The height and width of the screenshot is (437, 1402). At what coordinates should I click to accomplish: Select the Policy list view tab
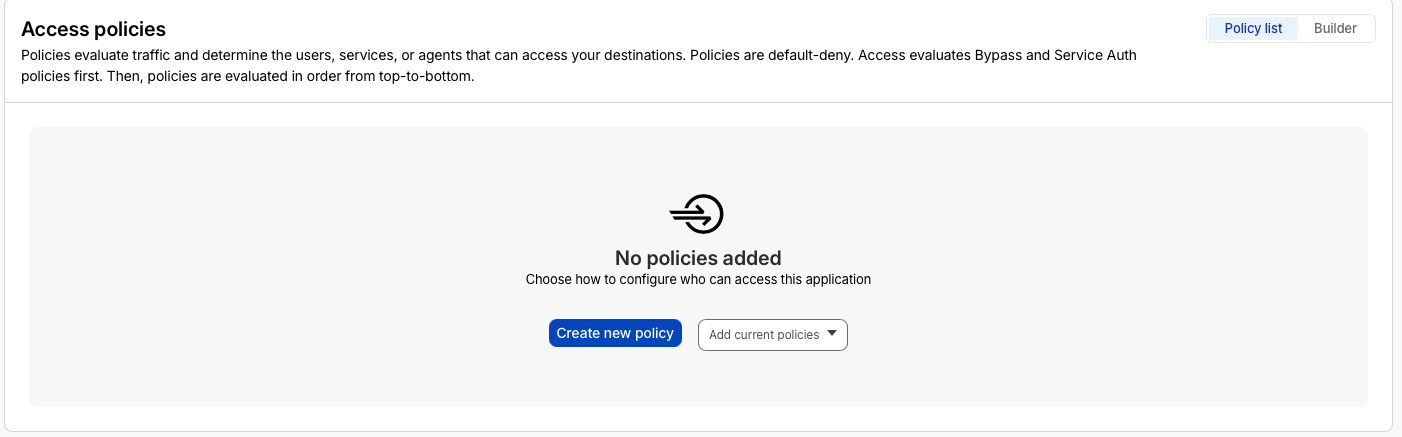pyautogui.click(x=1253, y=28)
